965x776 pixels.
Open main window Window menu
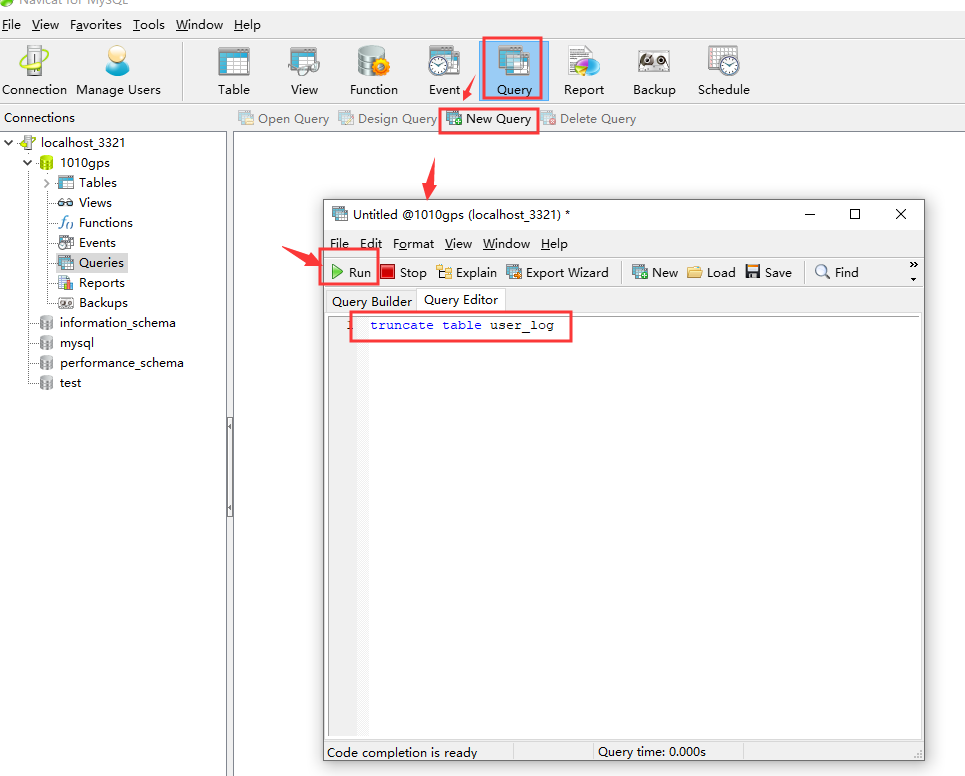pyautogui.click(x=199, y=25)
